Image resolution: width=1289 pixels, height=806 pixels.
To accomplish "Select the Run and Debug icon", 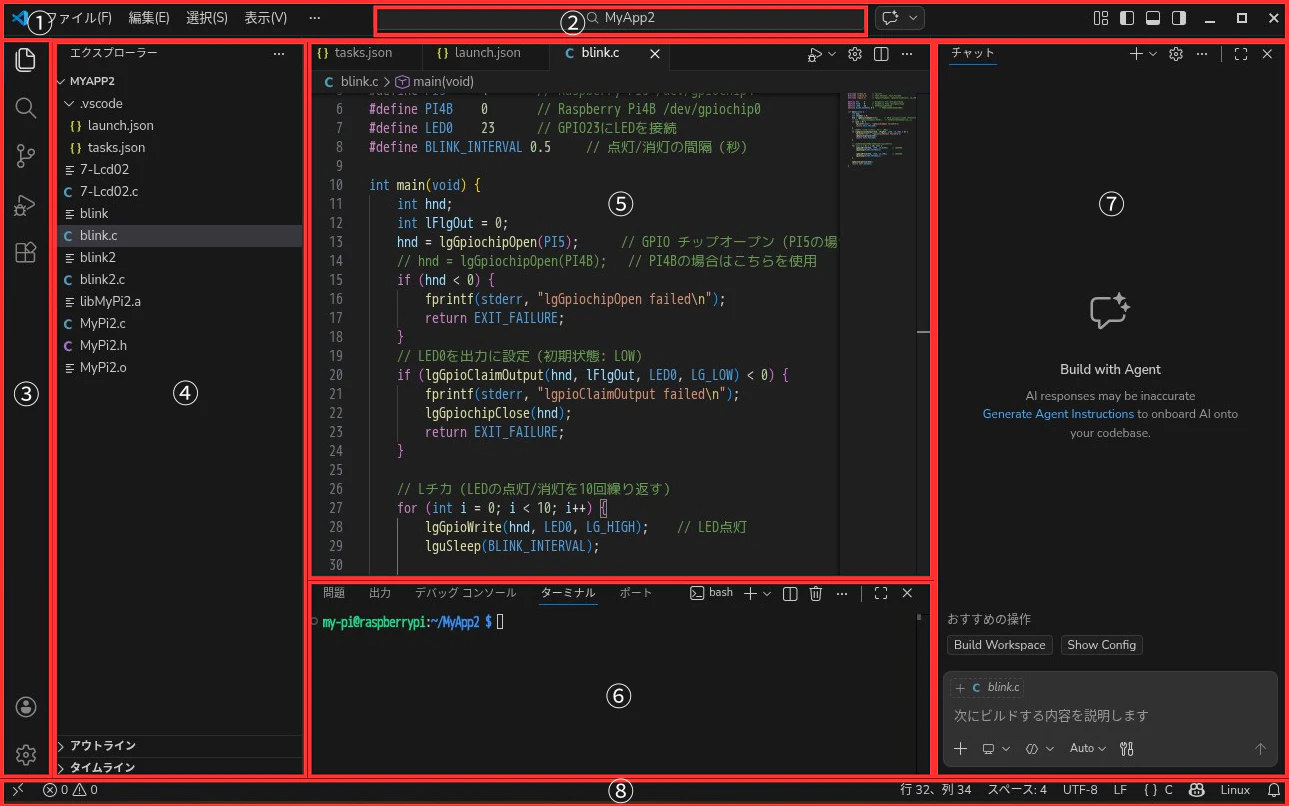I will (x=25, y=205).
